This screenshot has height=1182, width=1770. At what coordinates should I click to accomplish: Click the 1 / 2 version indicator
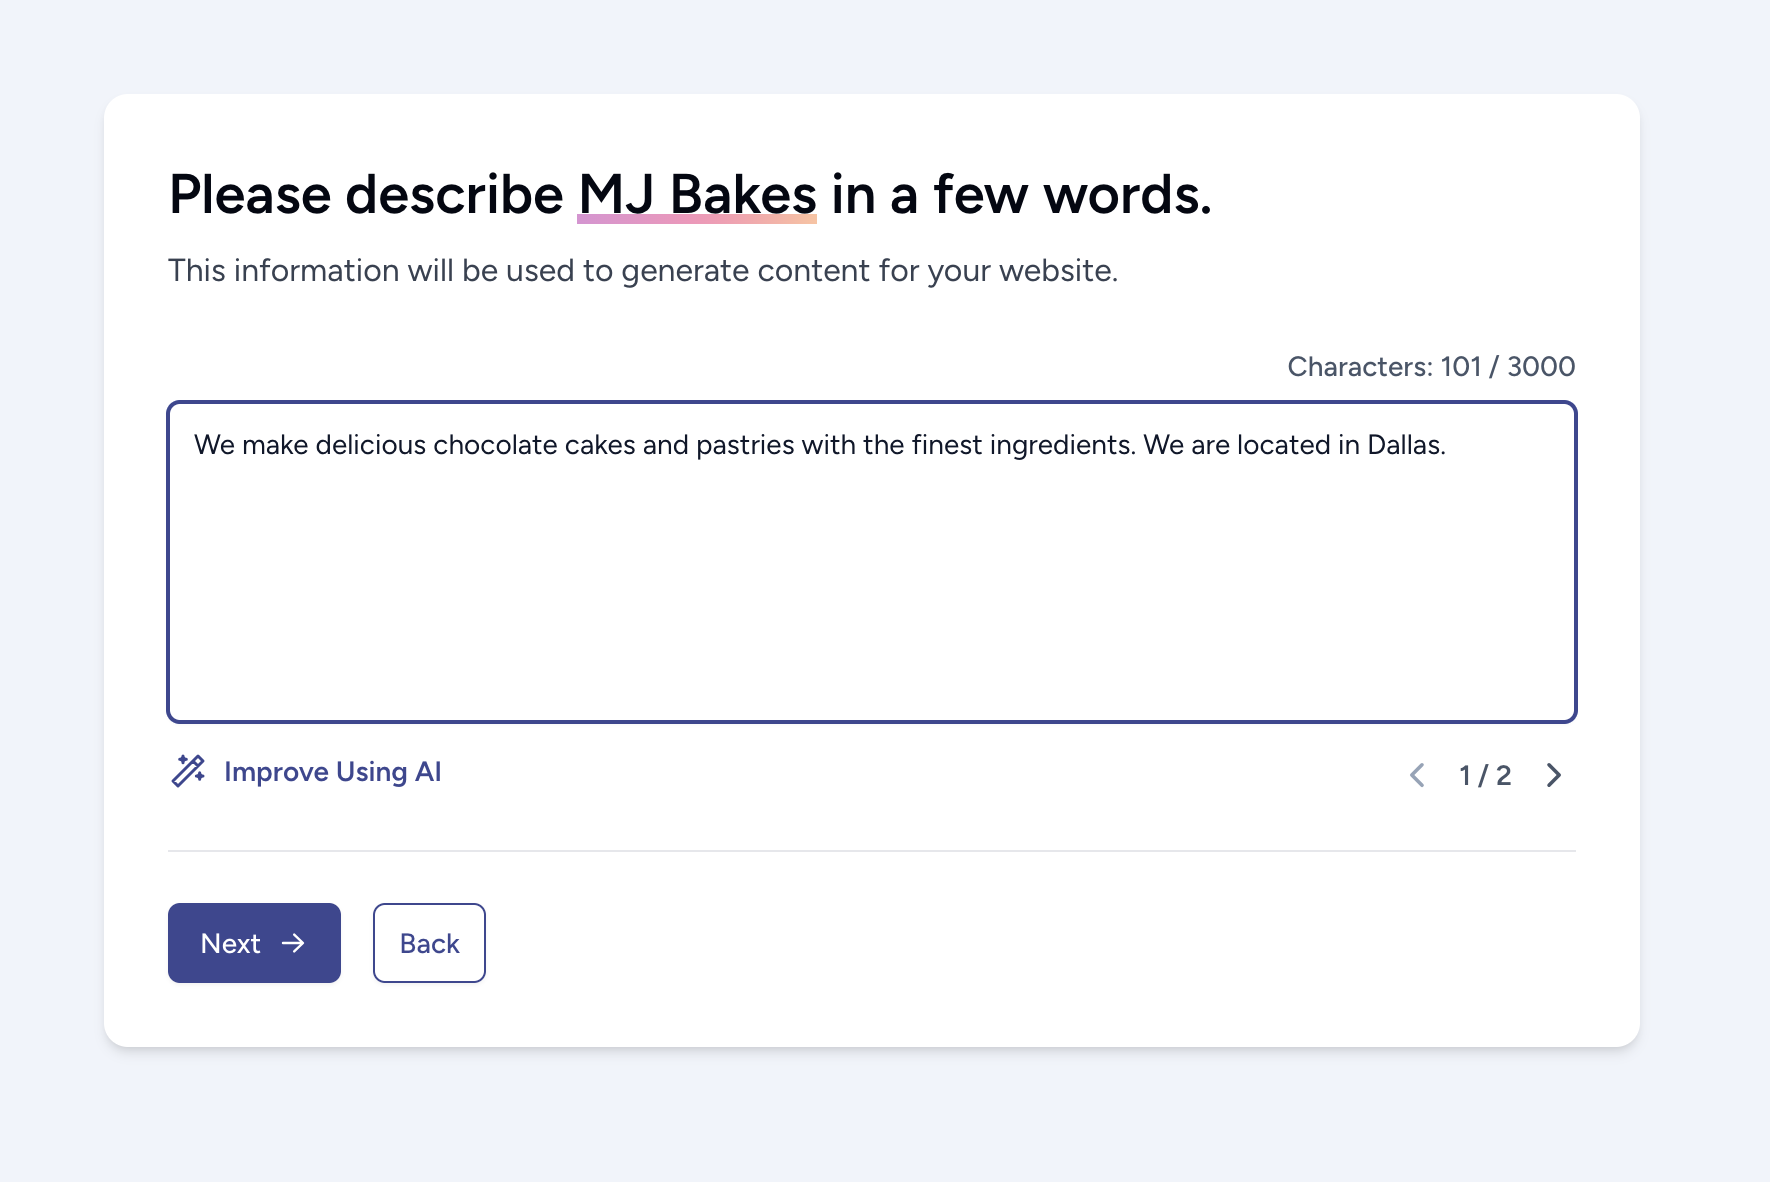pyautogui.click(x=1485, y=775)
